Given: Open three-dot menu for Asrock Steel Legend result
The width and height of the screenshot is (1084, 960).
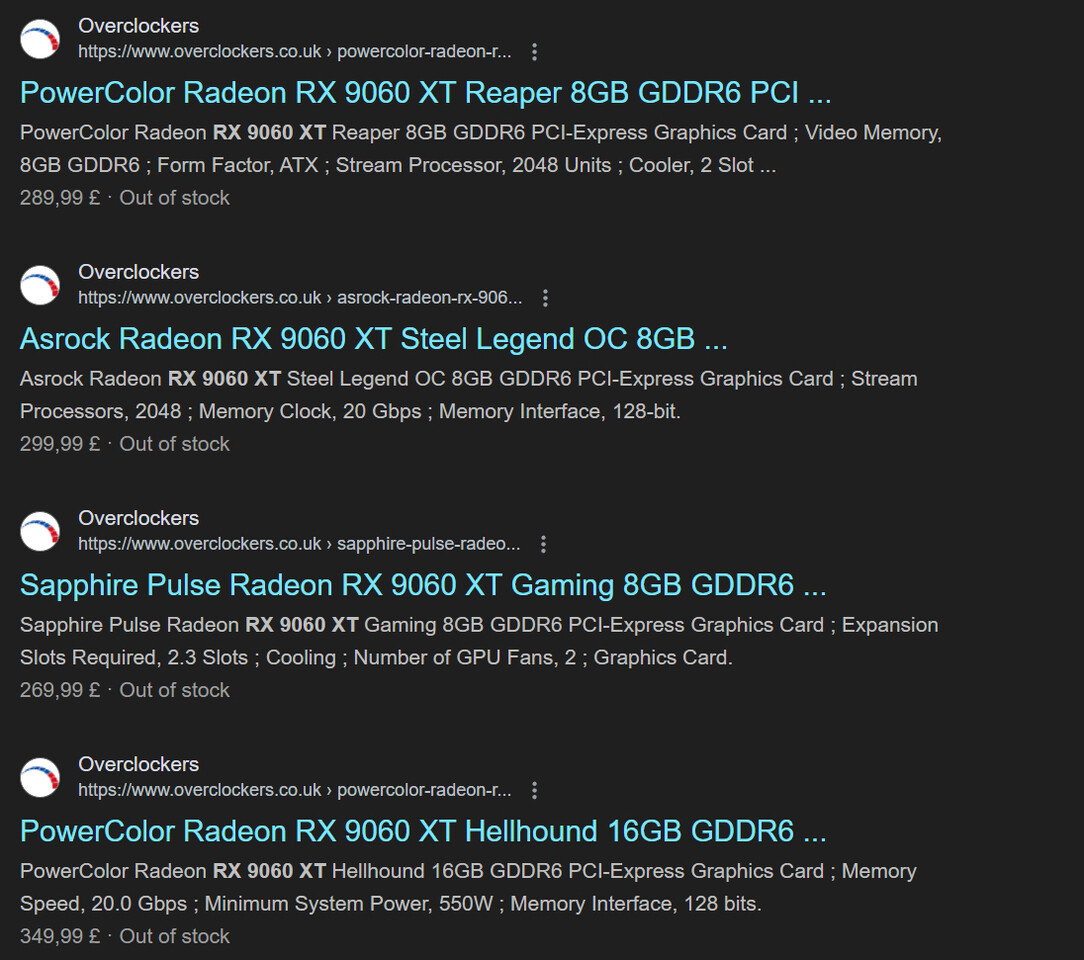Looking at the screenshot, I should tap(545, 298).
